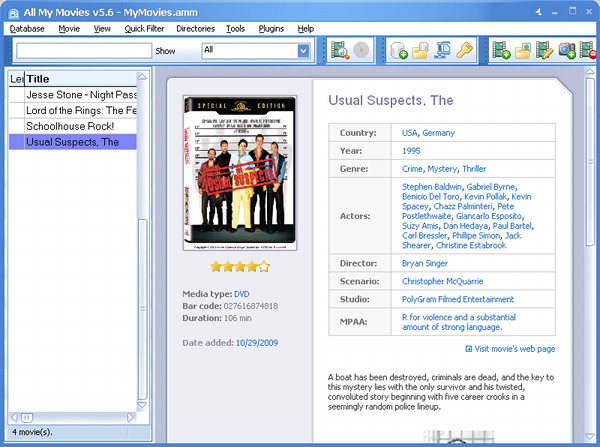Open the Help menu

pyautogui.click(x=306, y=29)
